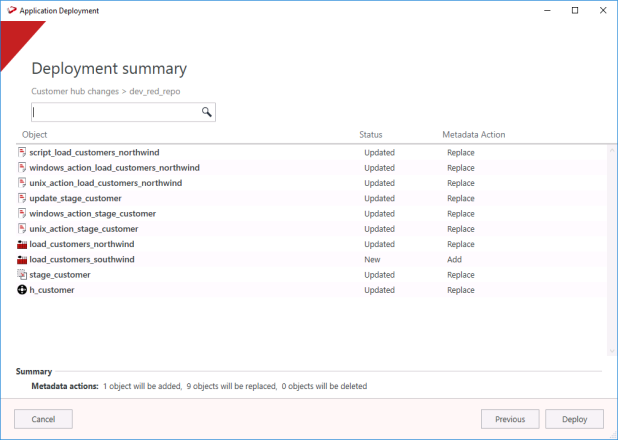
Task: Sort by the Metadata Action column header
Action: pyautogui.click(x=473, y=134)
